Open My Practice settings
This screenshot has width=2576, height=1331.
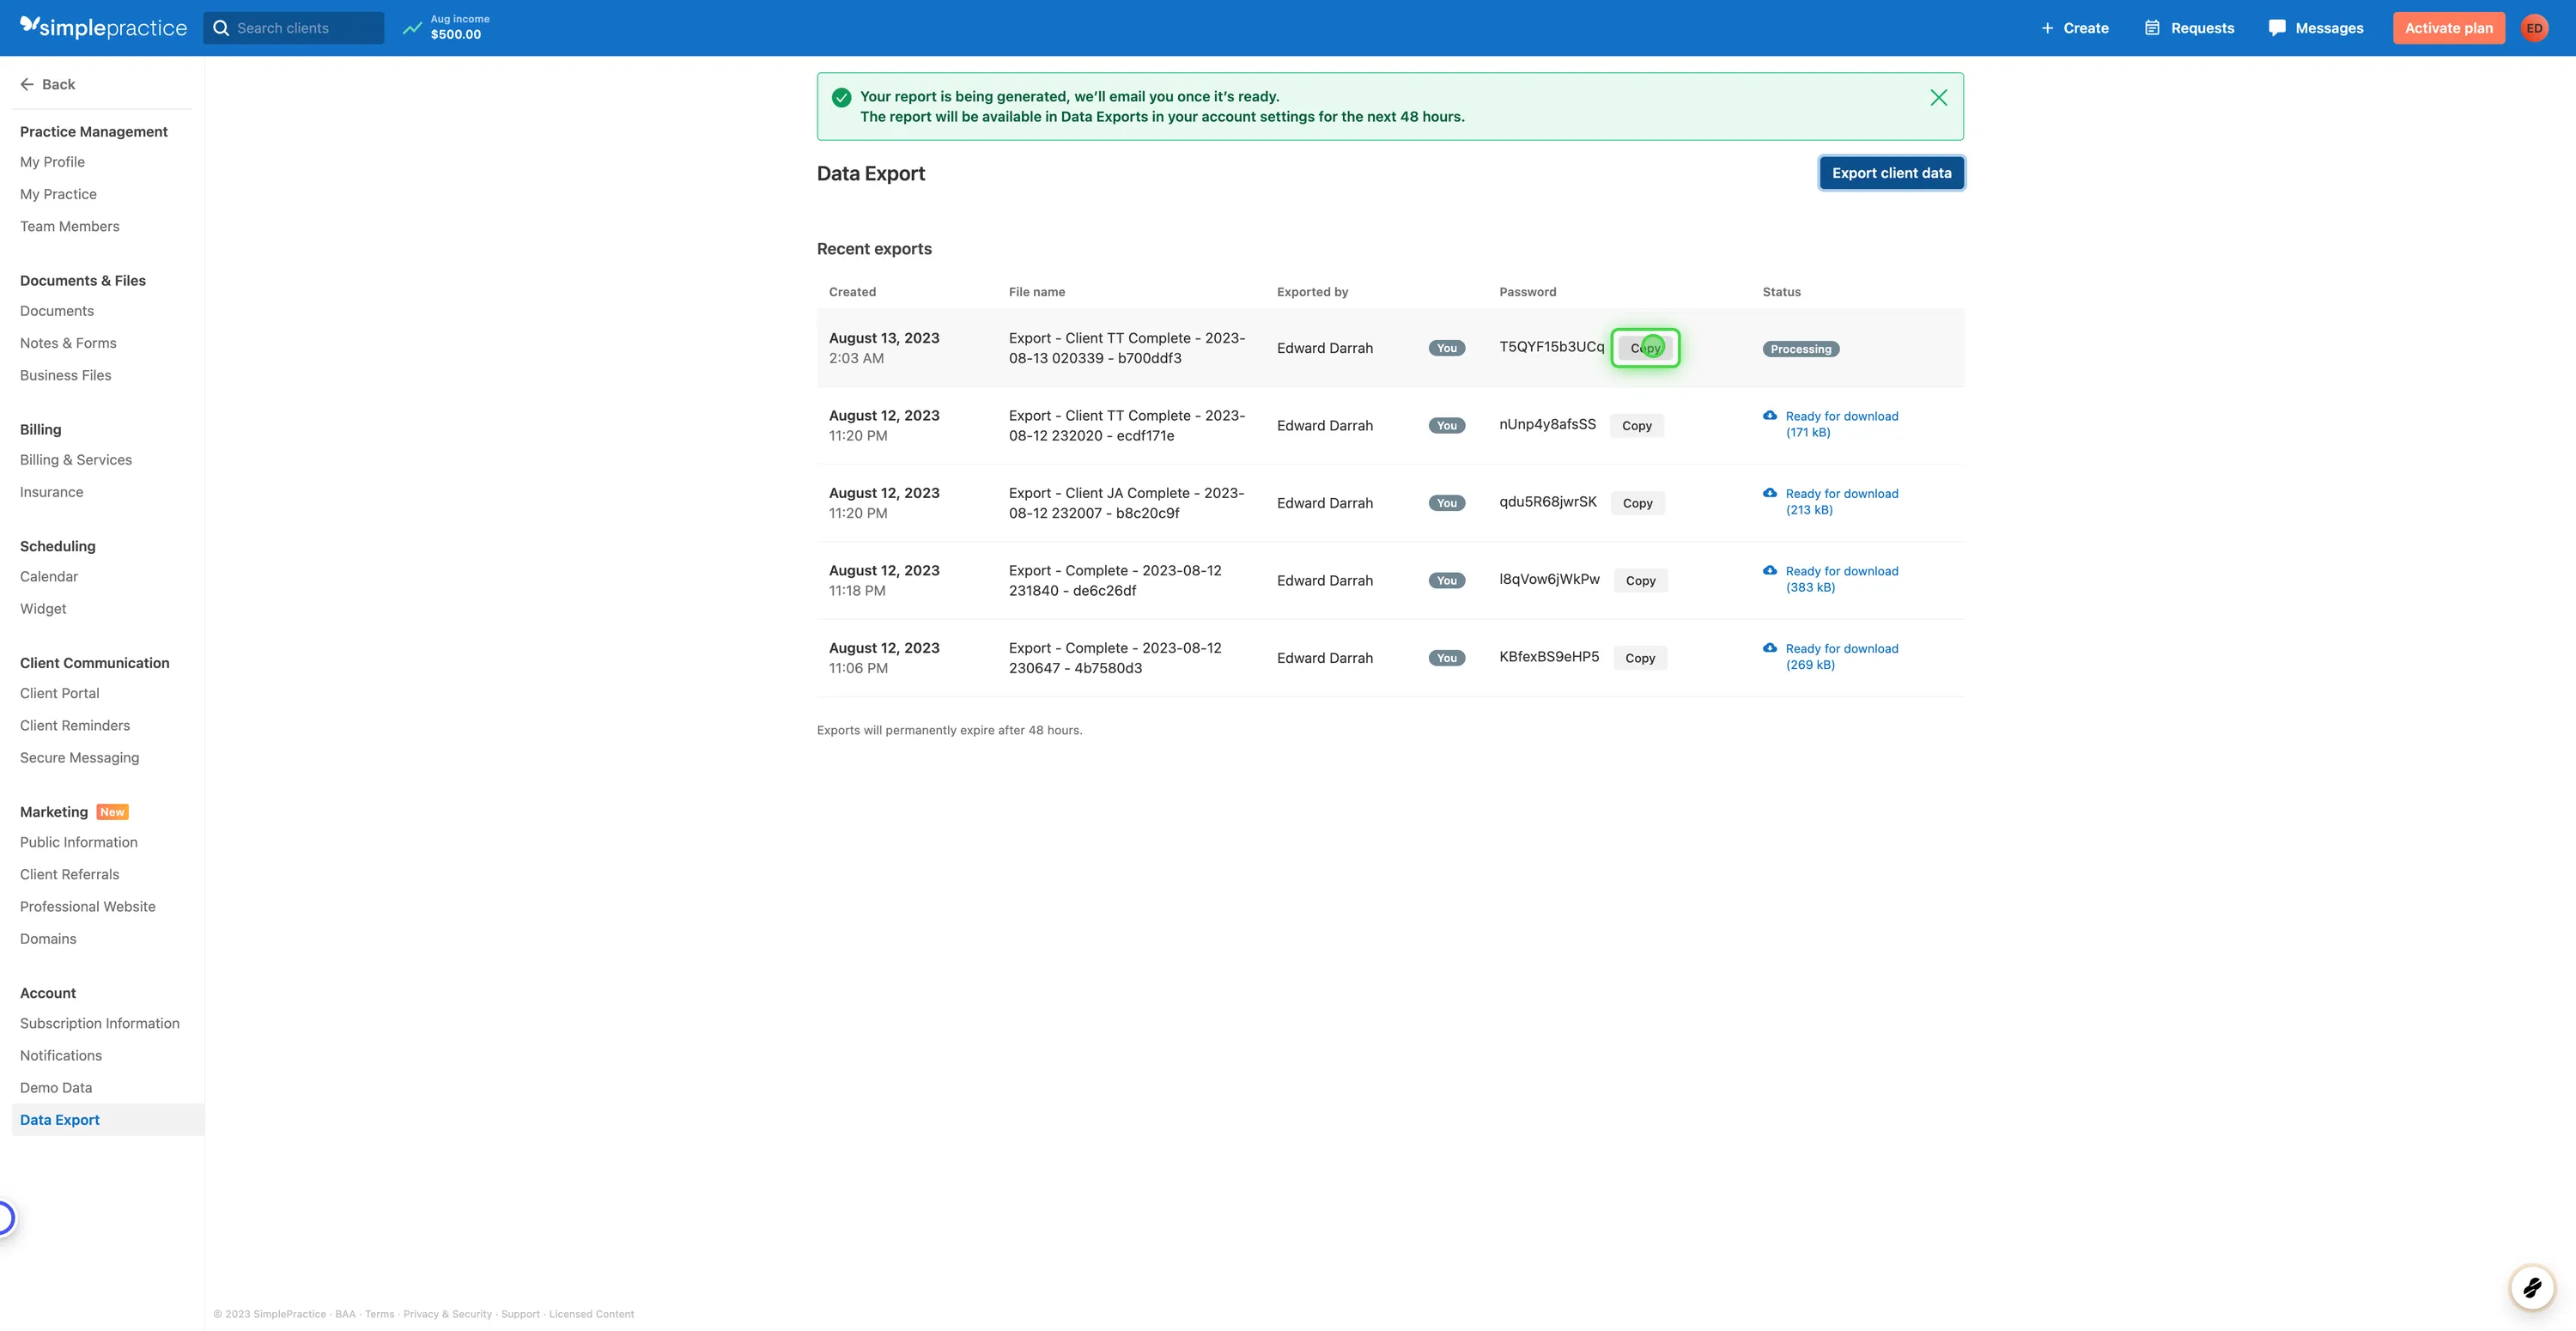[x=58, y=194]
